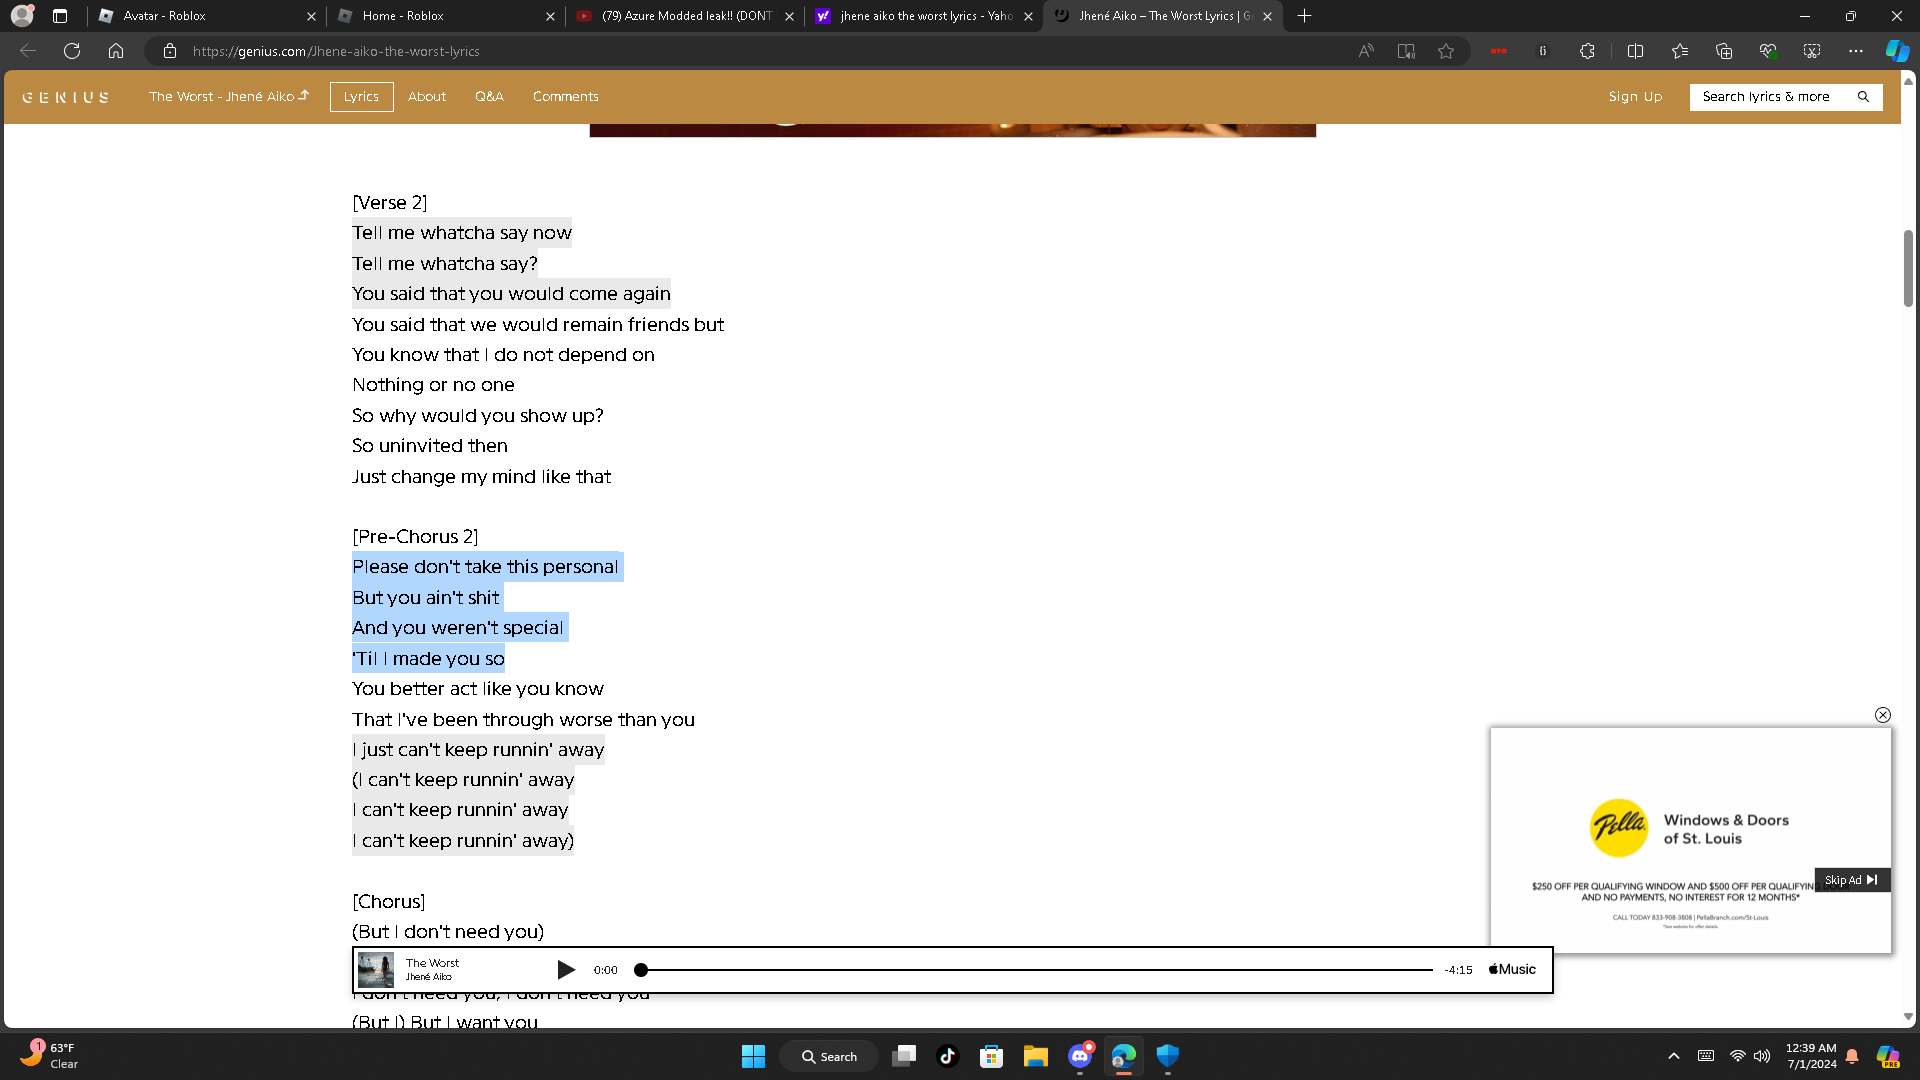
Task: Click the playback progress slider knob
Action: point(641,970)
